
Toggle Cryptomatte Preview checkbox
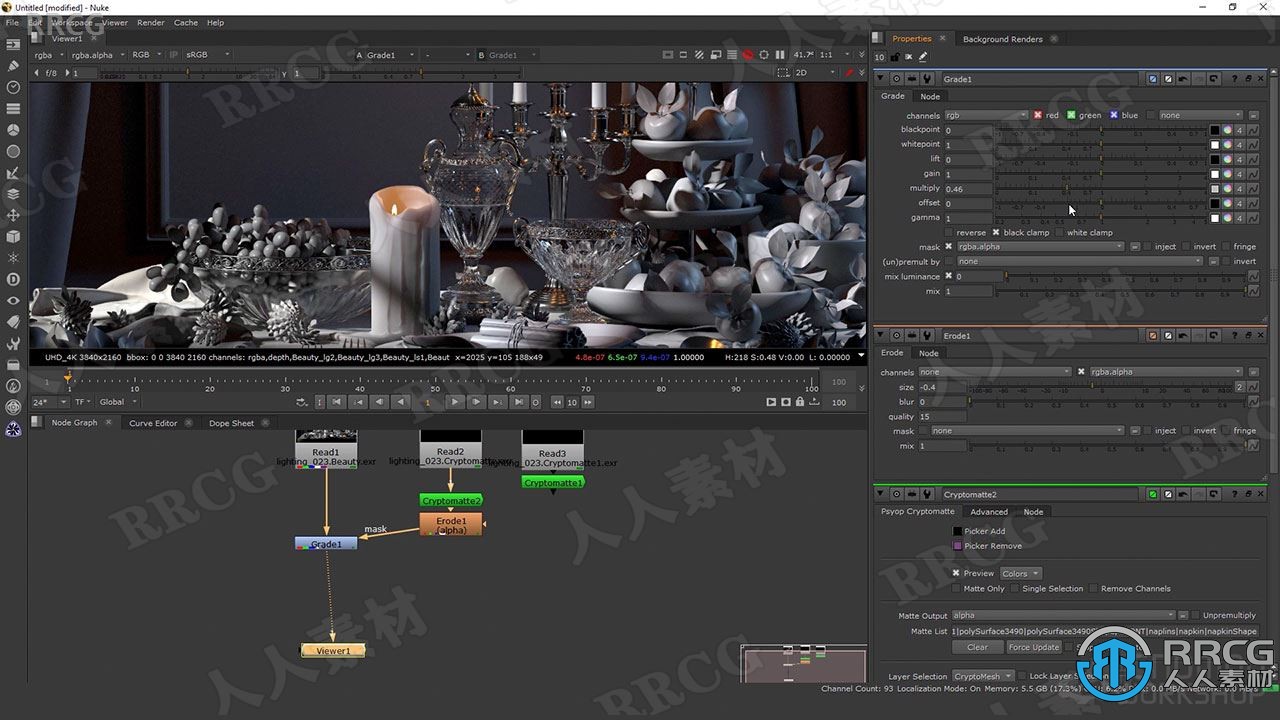(x=956, y=573)
